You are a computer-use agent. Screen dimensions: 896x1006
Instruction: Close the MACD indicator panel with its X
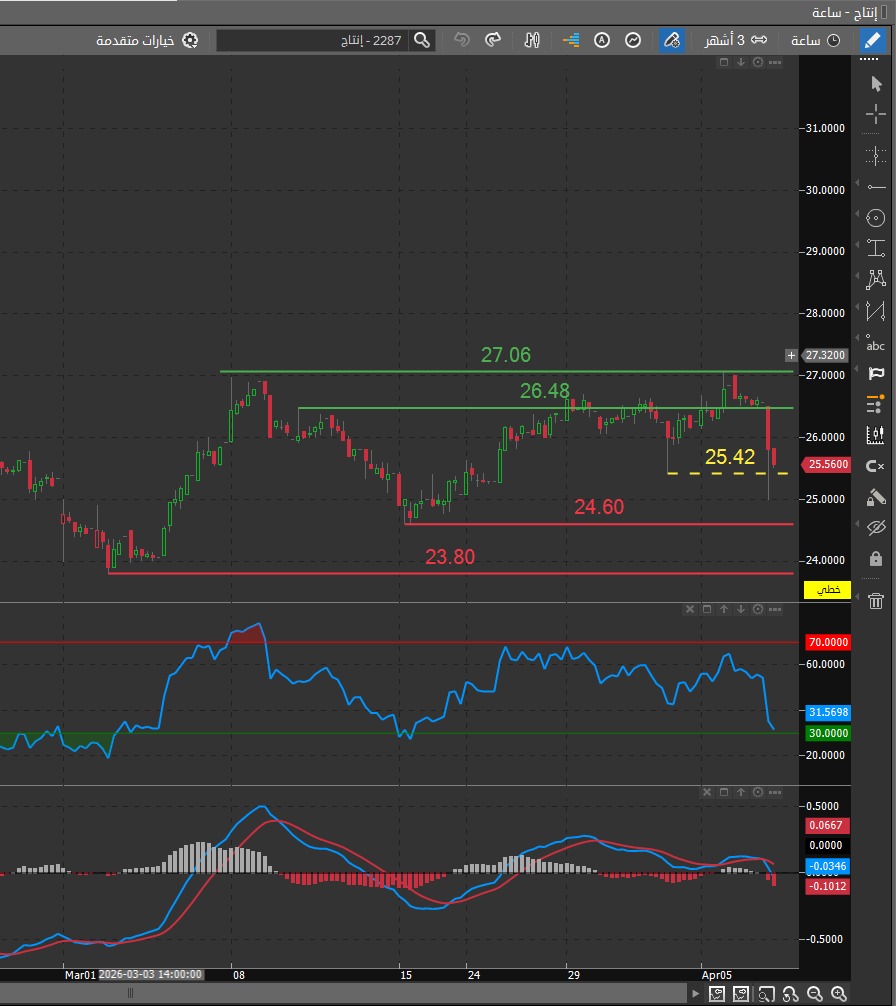click(707, 792)
